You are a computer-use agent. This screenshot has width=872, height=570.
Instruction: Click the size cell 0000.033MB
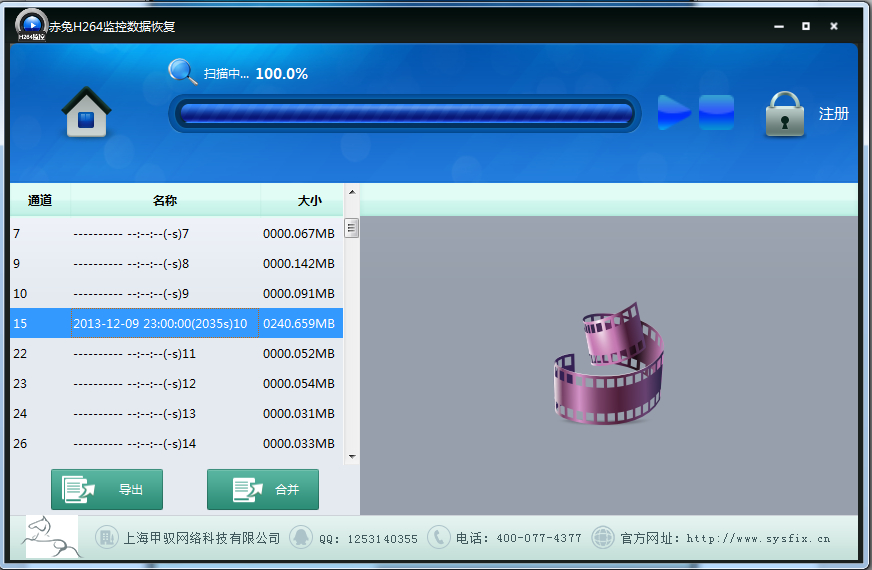299,444
